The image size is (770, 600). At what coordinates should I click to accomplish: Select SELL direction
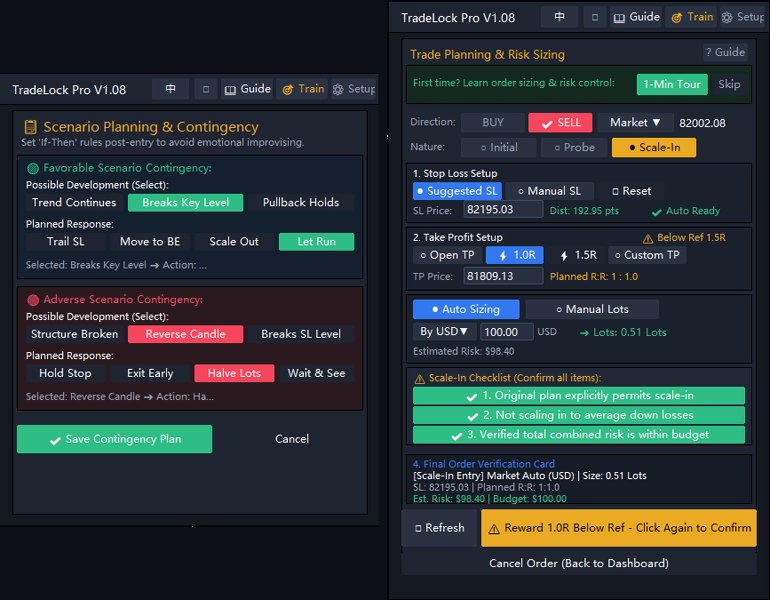(x=560, y=123)
